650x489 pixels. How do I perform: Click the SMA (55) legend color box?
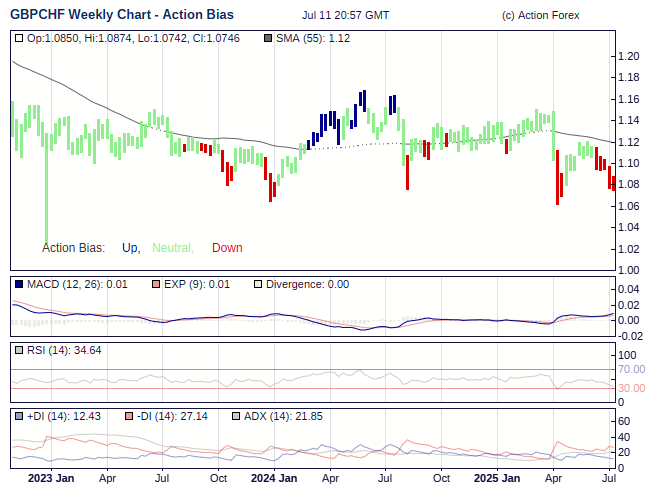[267, 38]
